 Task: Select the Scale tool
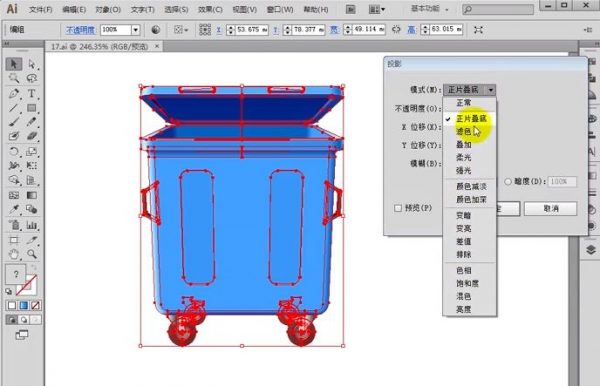pos(32,151)
